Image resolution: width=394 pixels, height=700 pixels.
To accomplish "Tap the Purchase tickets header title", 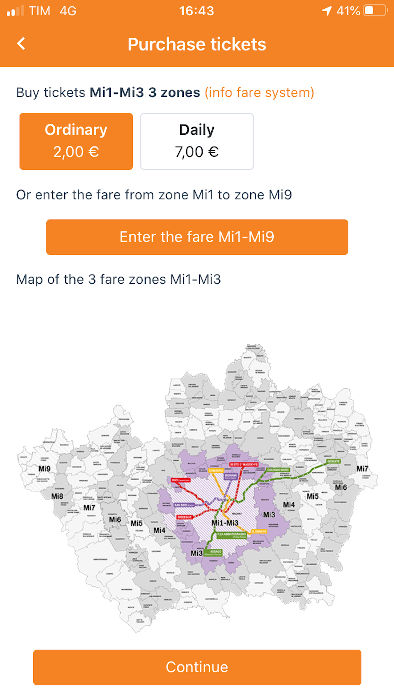I will (197, 44).
